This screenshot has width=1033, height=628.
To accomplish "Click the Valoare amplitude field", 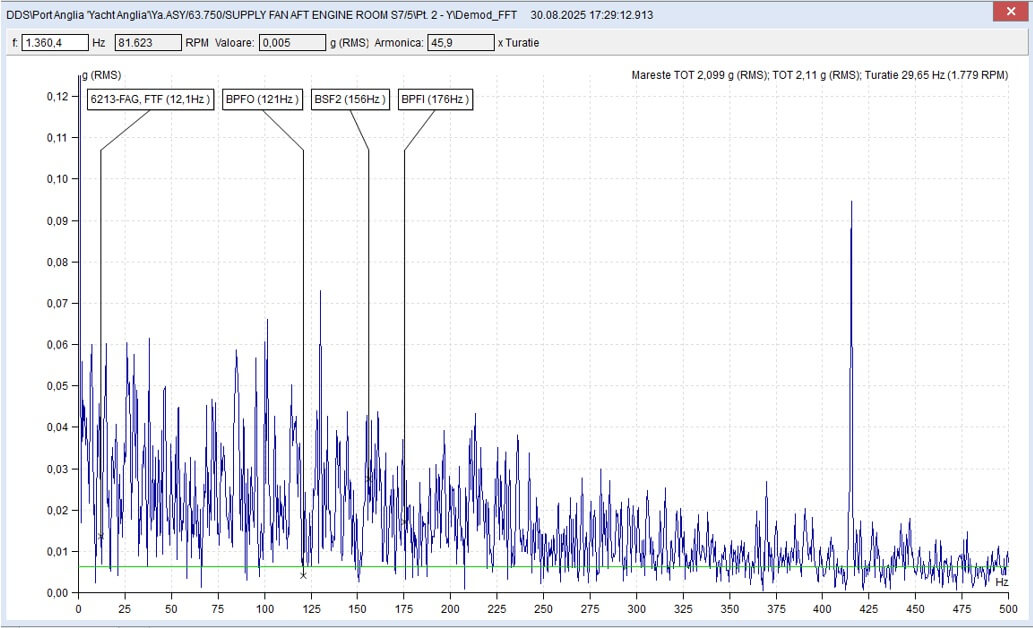I will [x=293, y=43].
